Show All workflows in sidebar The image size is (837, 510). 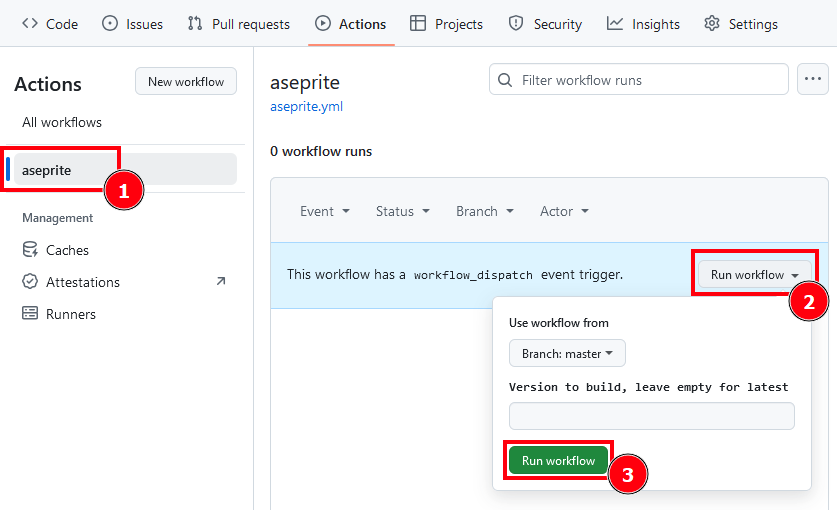62,122
